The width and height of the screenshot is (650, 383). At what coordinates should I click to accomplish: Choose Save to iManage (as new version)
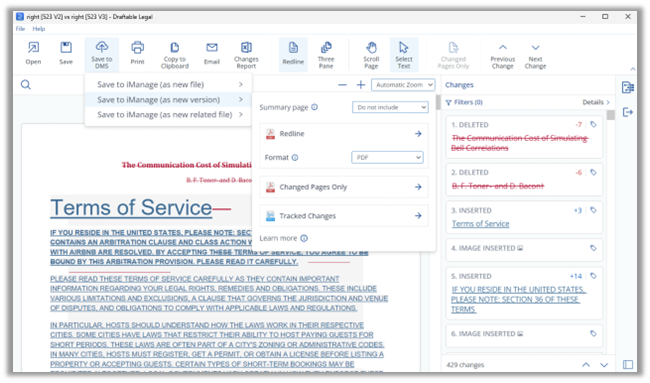pos(168,100)
